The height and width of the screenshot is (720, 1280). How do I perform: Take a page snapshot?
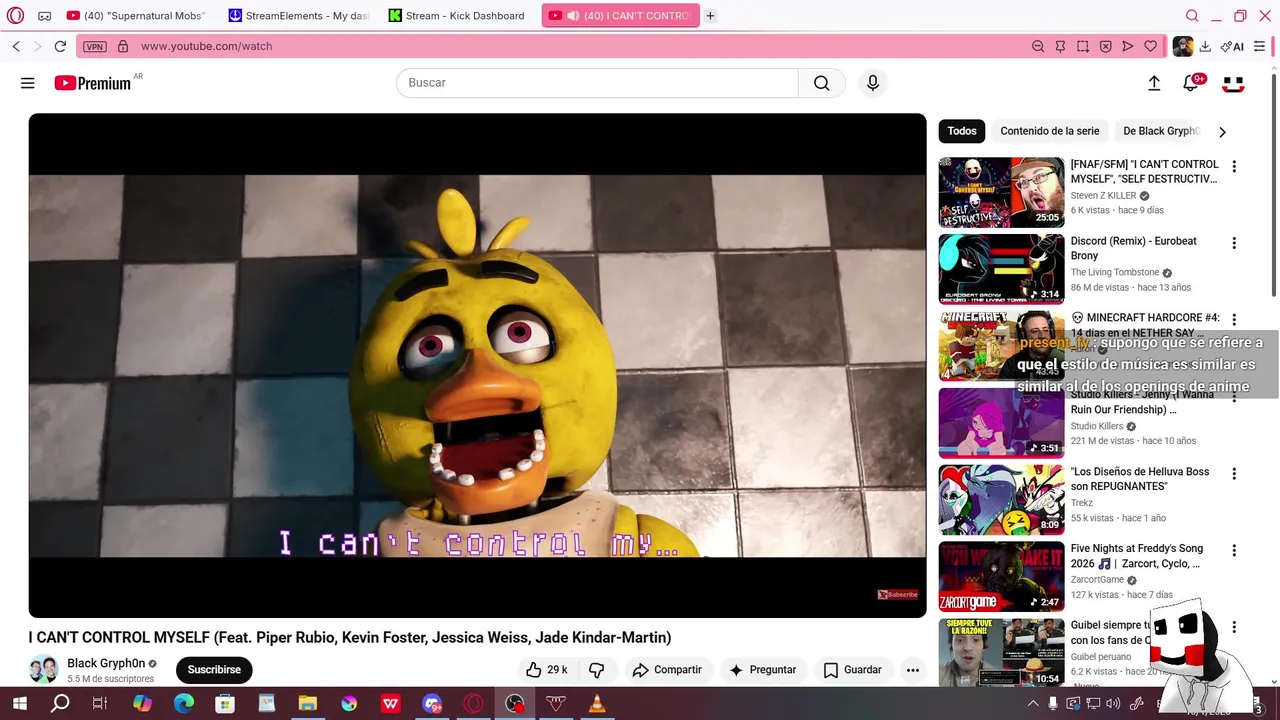[x=1083, y=46]
